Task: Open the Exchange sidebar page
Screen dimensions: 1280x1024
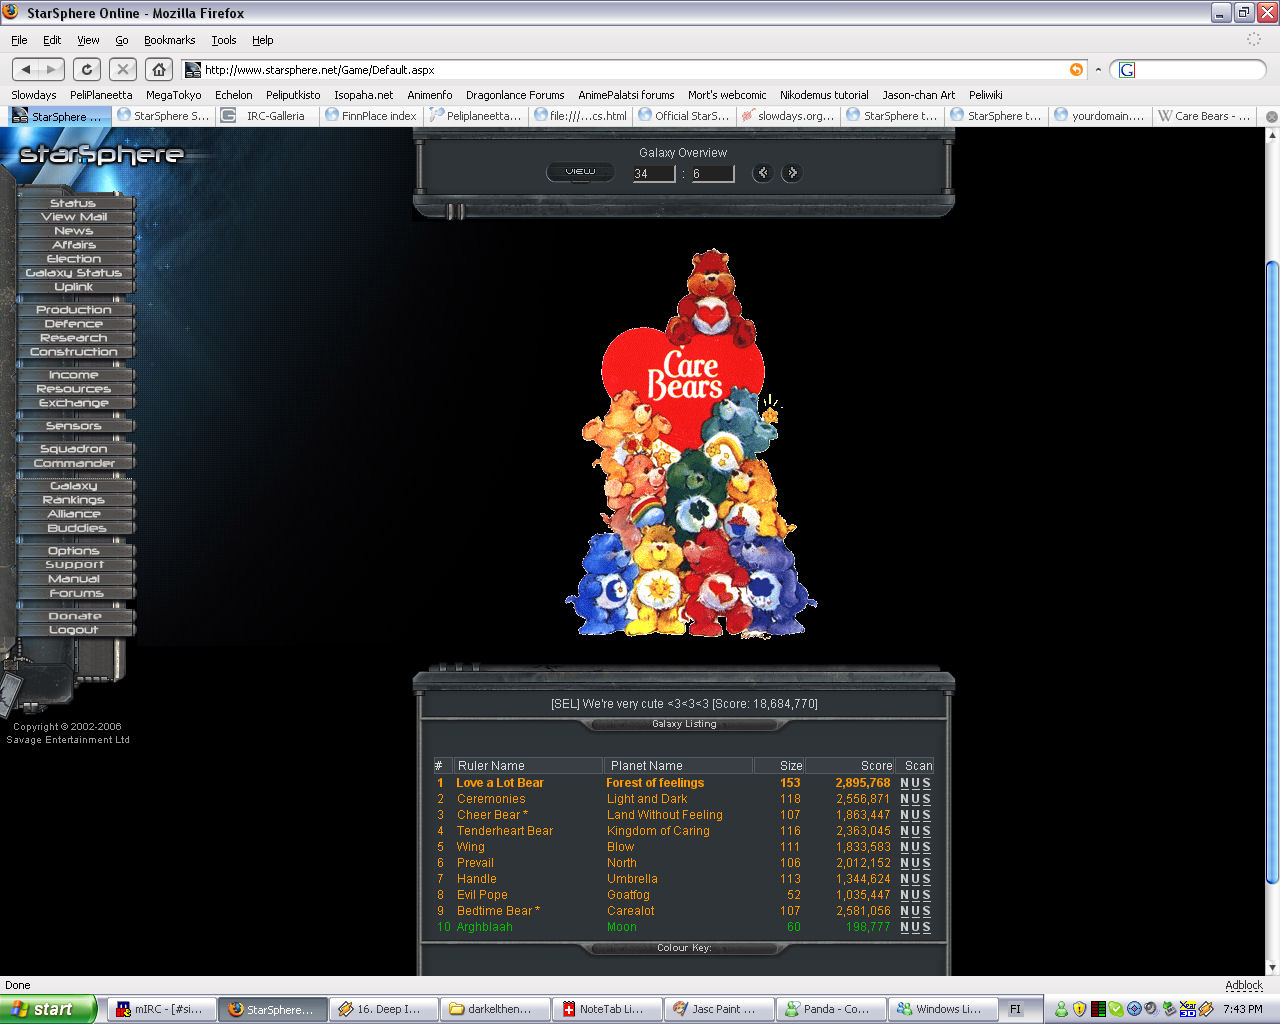Action: [74, 403]
